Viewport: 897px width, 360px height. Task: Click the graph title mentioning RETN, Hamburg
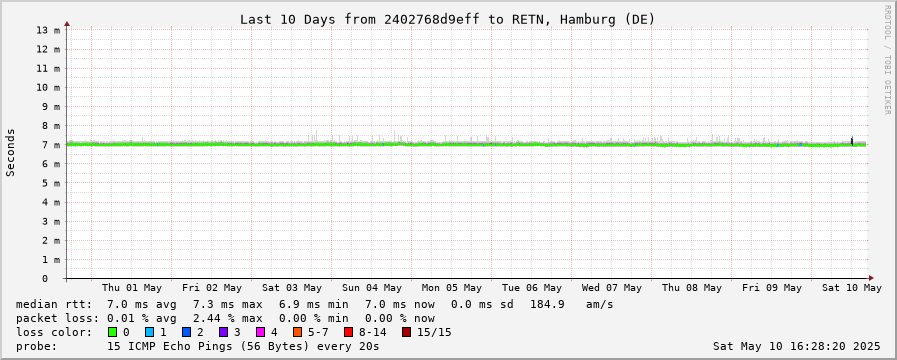click(x=447, y=19)
